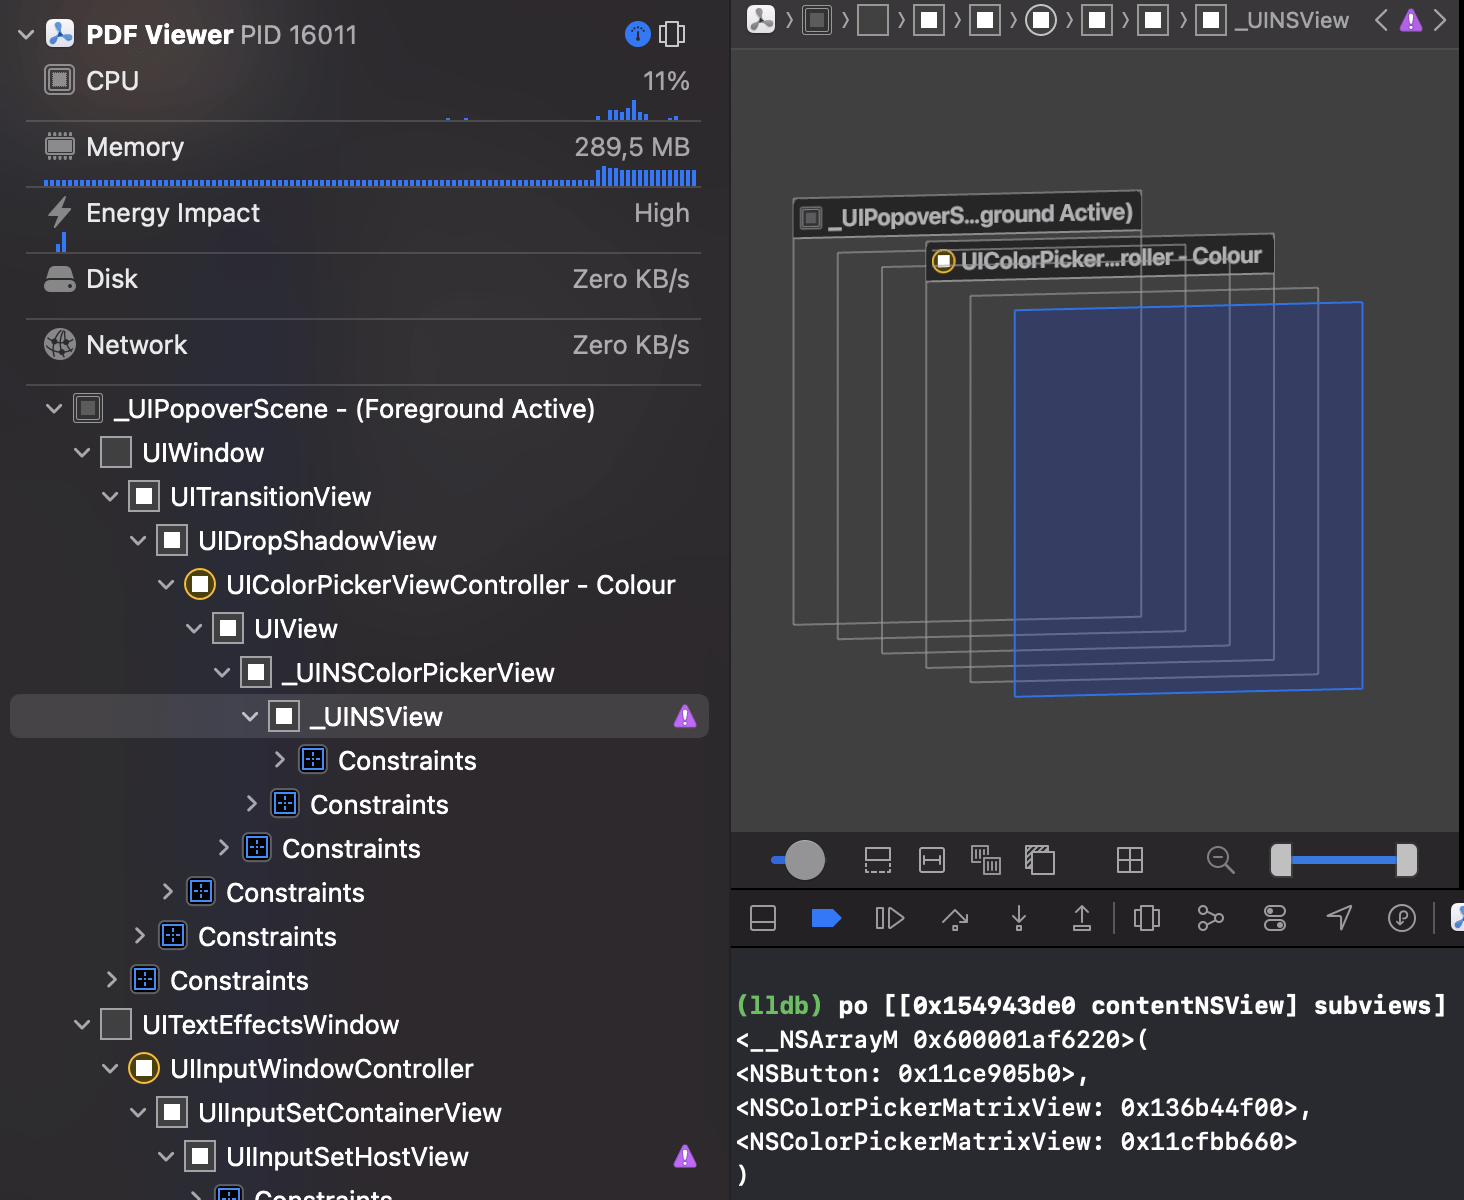Image resolution: width=1464 pixels, height=1200 pixels.
Task: Click the purple warning next to UIInputSetHostView
Action: 685,1157
